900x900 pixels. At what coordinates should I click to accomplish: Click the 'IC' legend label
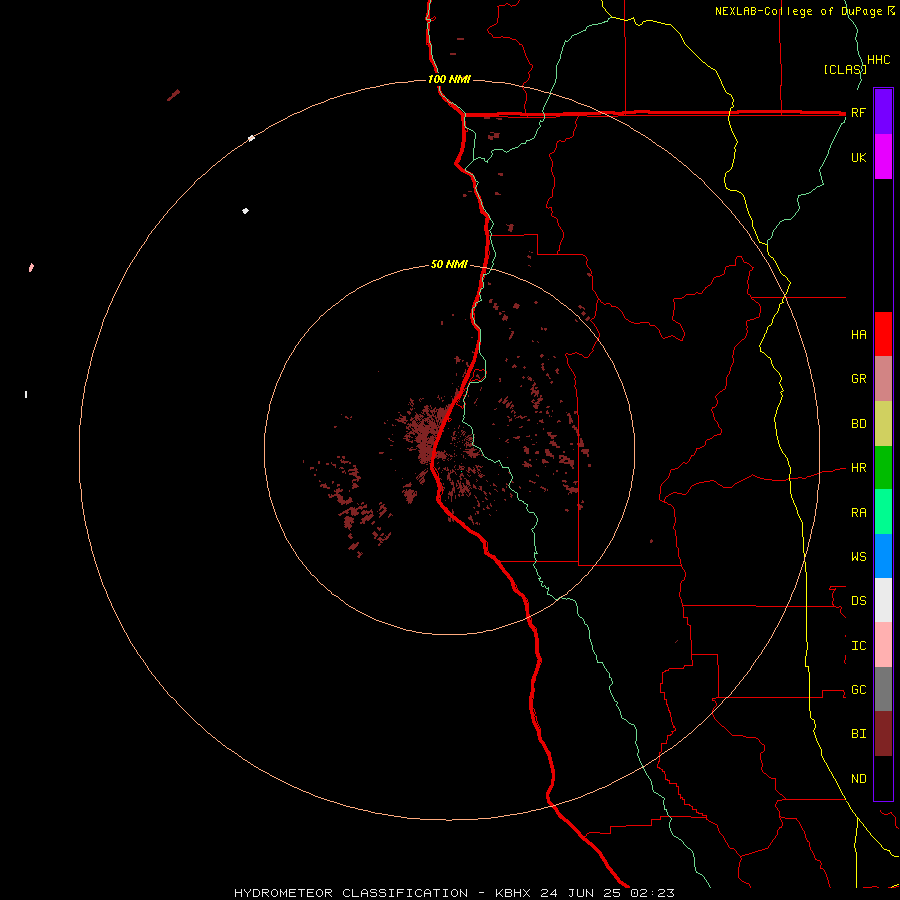858,646
